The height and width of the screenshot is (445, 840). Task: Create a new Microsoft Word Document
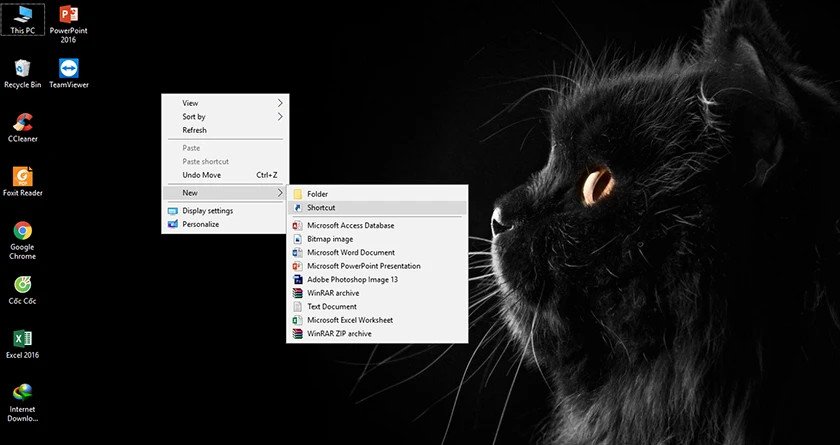[350, 253]
